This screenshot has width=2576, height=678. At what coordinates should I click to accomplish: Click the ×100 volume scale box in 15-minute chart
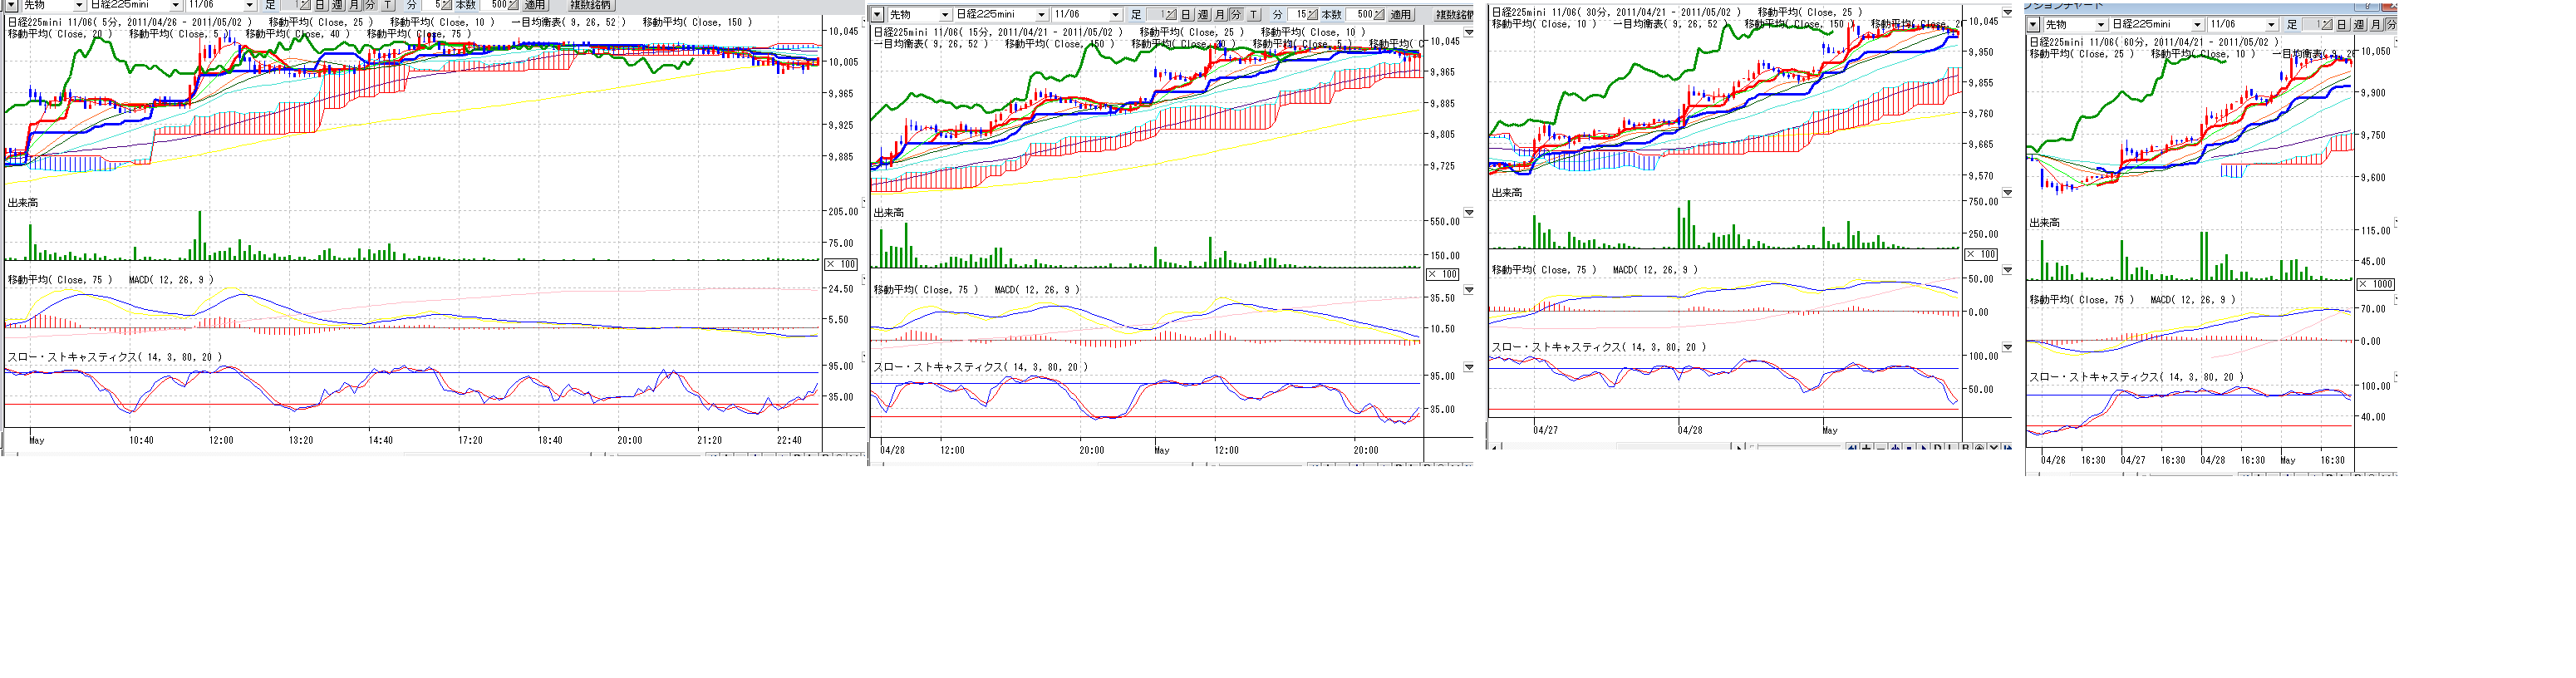[x=1442, y=274]
